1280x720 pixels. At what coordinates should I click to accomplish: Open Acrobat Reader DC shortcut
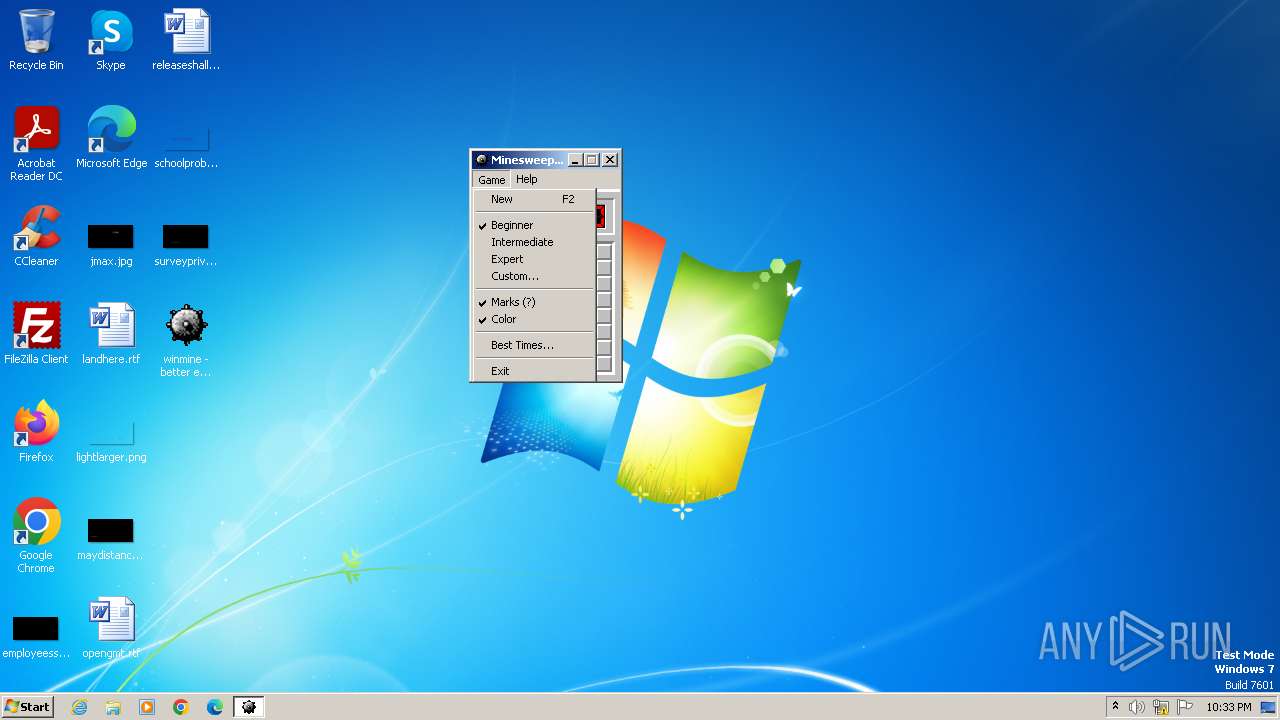[x=36, y=143]
